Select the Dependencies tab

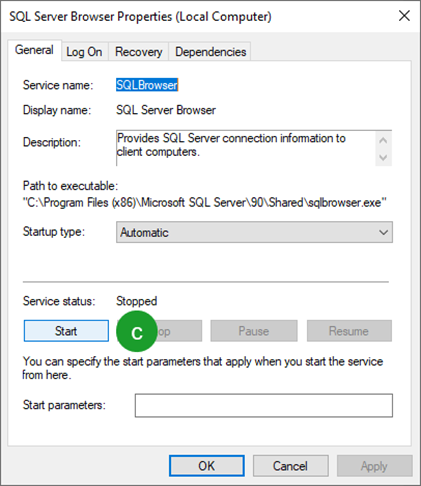210,52
